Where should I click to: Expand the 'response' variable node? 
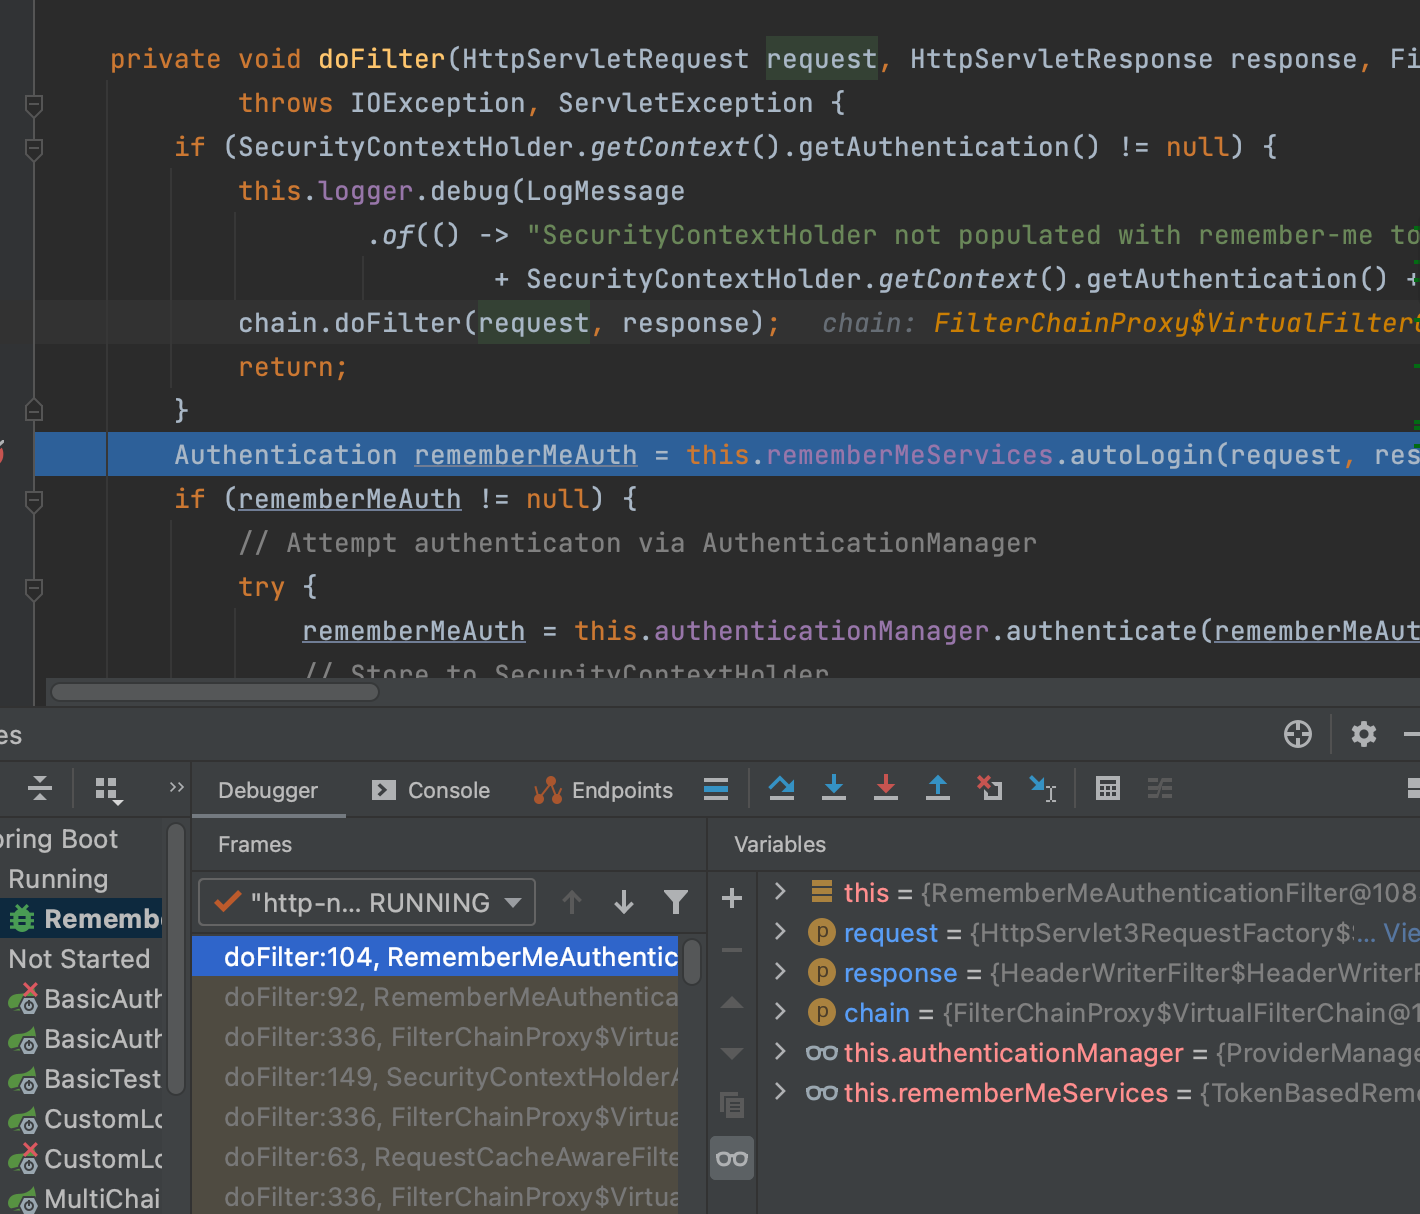point(781,971)
